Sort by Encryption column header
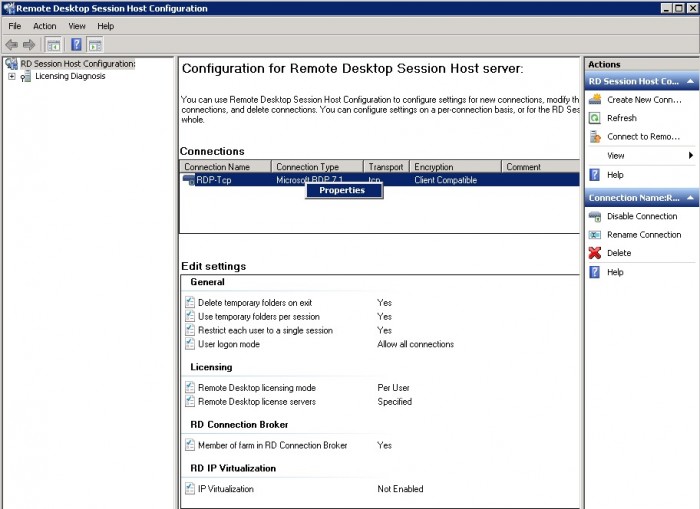The image size is (700, 509). (455, 167)
